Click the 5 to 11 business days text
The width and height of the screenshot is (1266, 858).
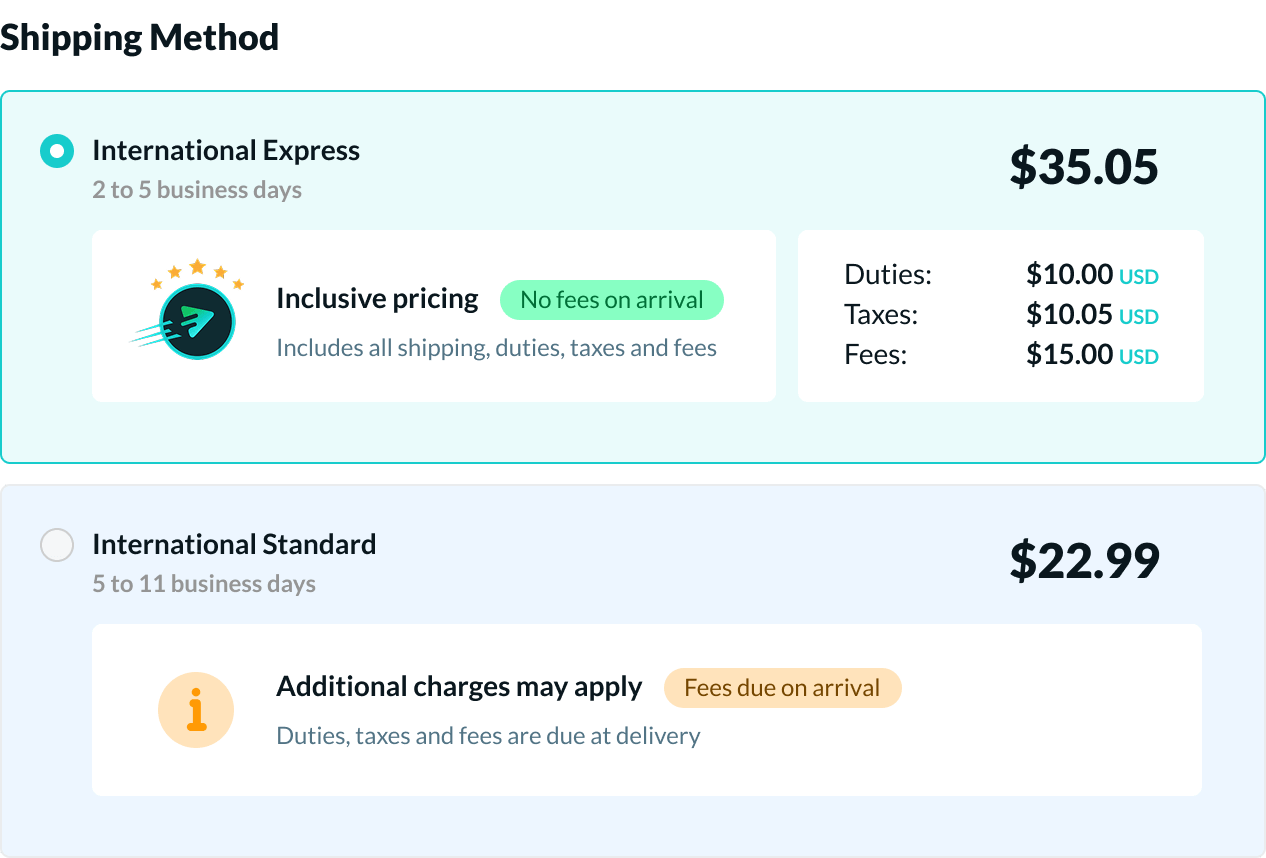[204, 584]
